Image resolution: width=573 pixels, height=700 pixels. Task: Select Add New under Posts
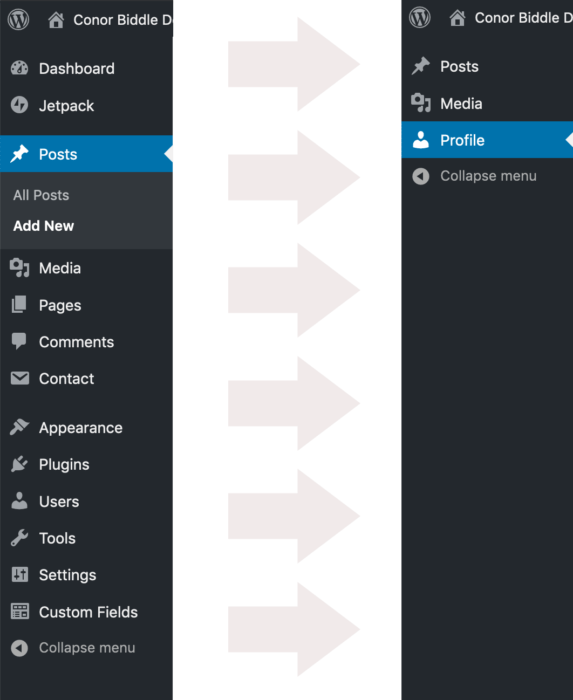click(43, 226)
